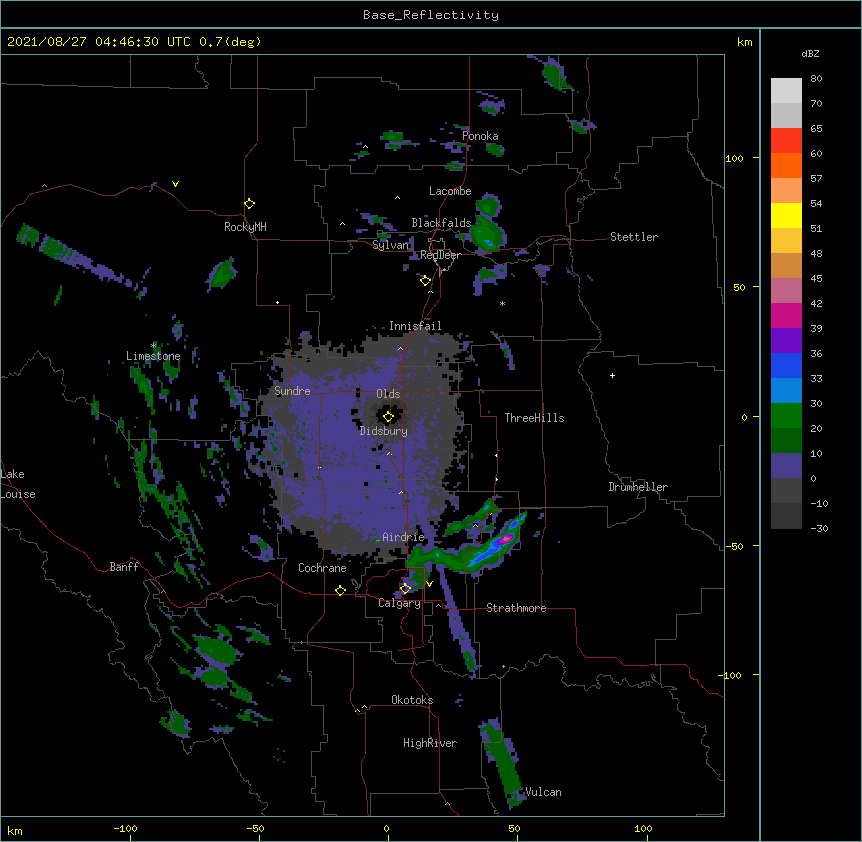The width and height of the screenshot is (862, 842).
Task: Pick the magenta 42-39 dBZ legend swatch
Action: (x=786, y=315)
